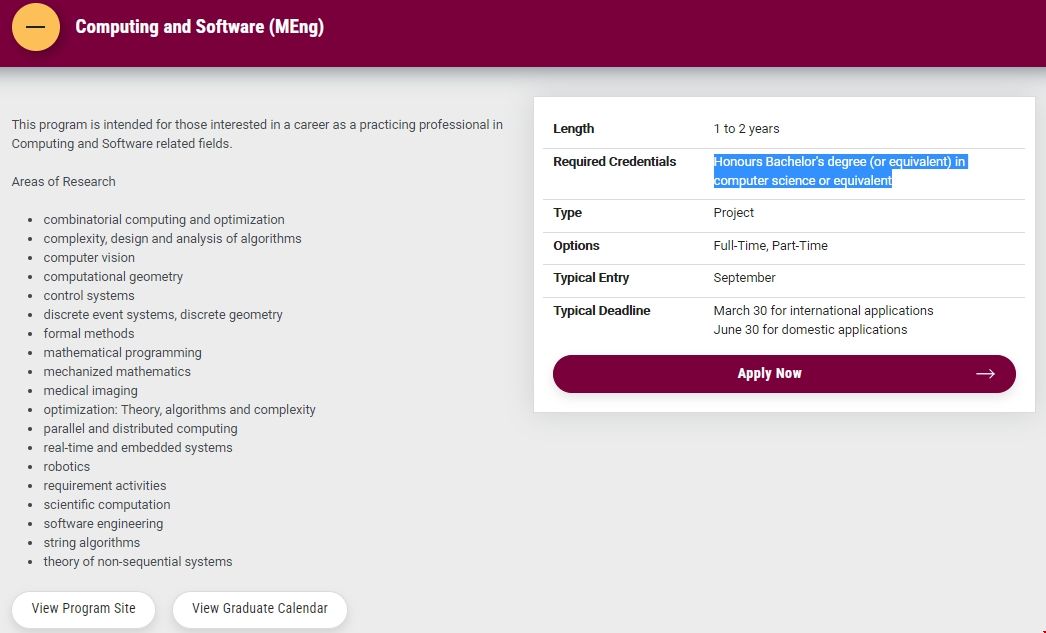Open View Graduate Calendar

click(260, 609)
